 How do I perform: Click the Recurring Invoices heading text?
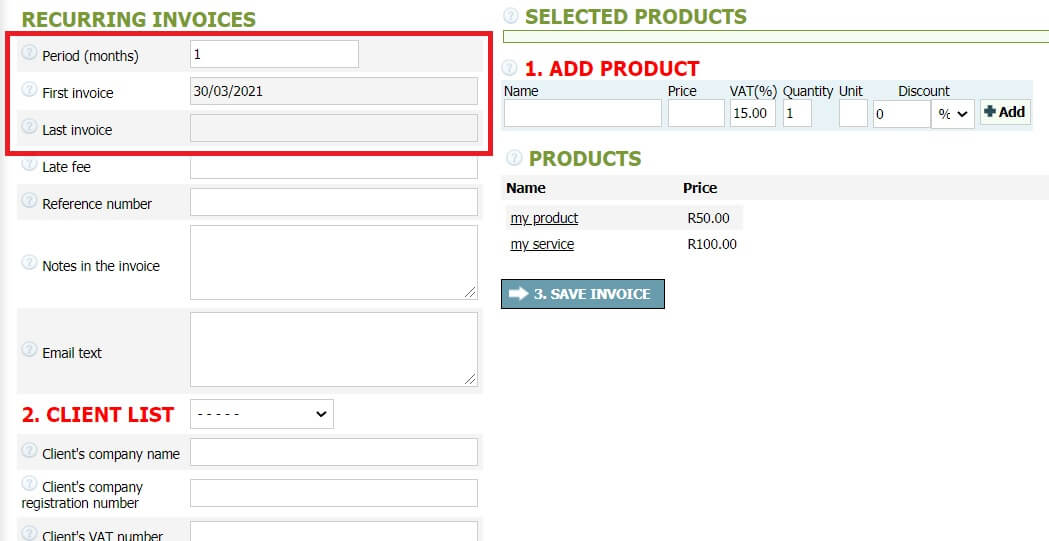(138, 19)
